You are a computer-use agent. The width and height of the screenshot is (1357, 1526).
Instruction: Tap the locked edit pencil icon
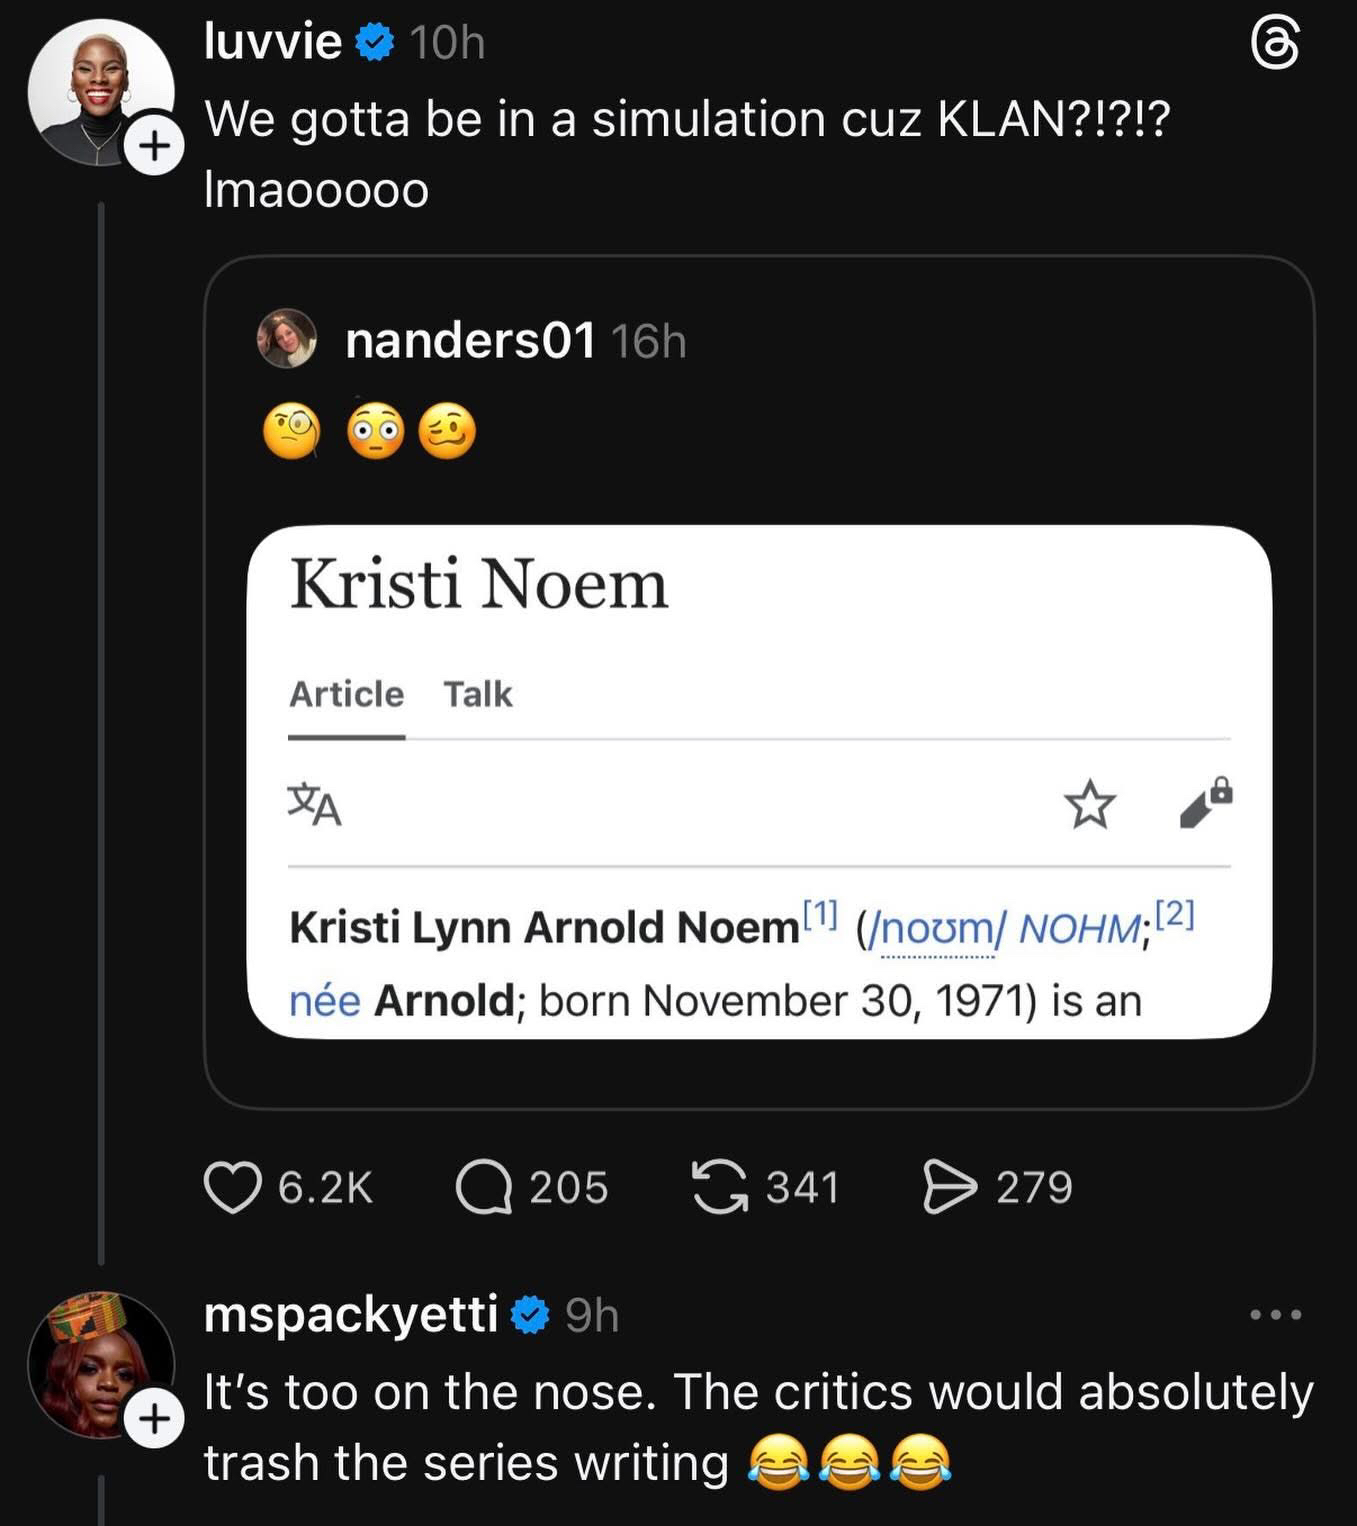point(1205,803)
